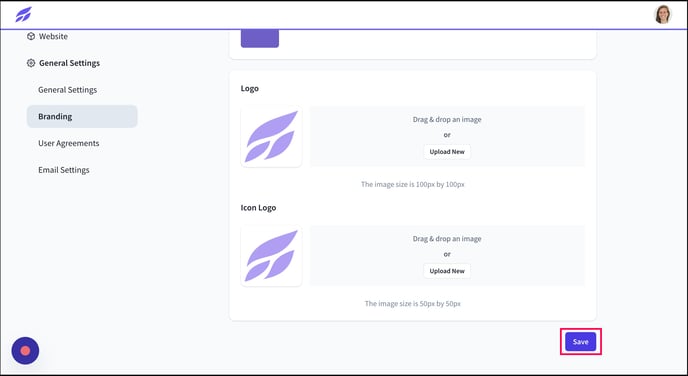The height and width of the screenshot is (376, 688).
Task: Click the Icon Logo image preview
Action: pos(271,256)
